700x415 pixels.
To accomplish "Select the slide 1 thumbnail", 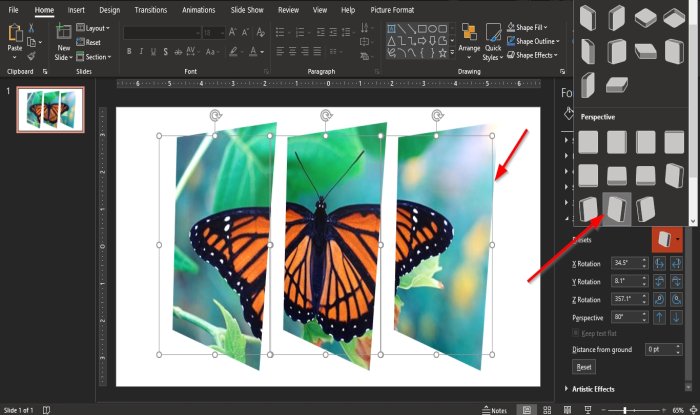I will coord(50,109).
